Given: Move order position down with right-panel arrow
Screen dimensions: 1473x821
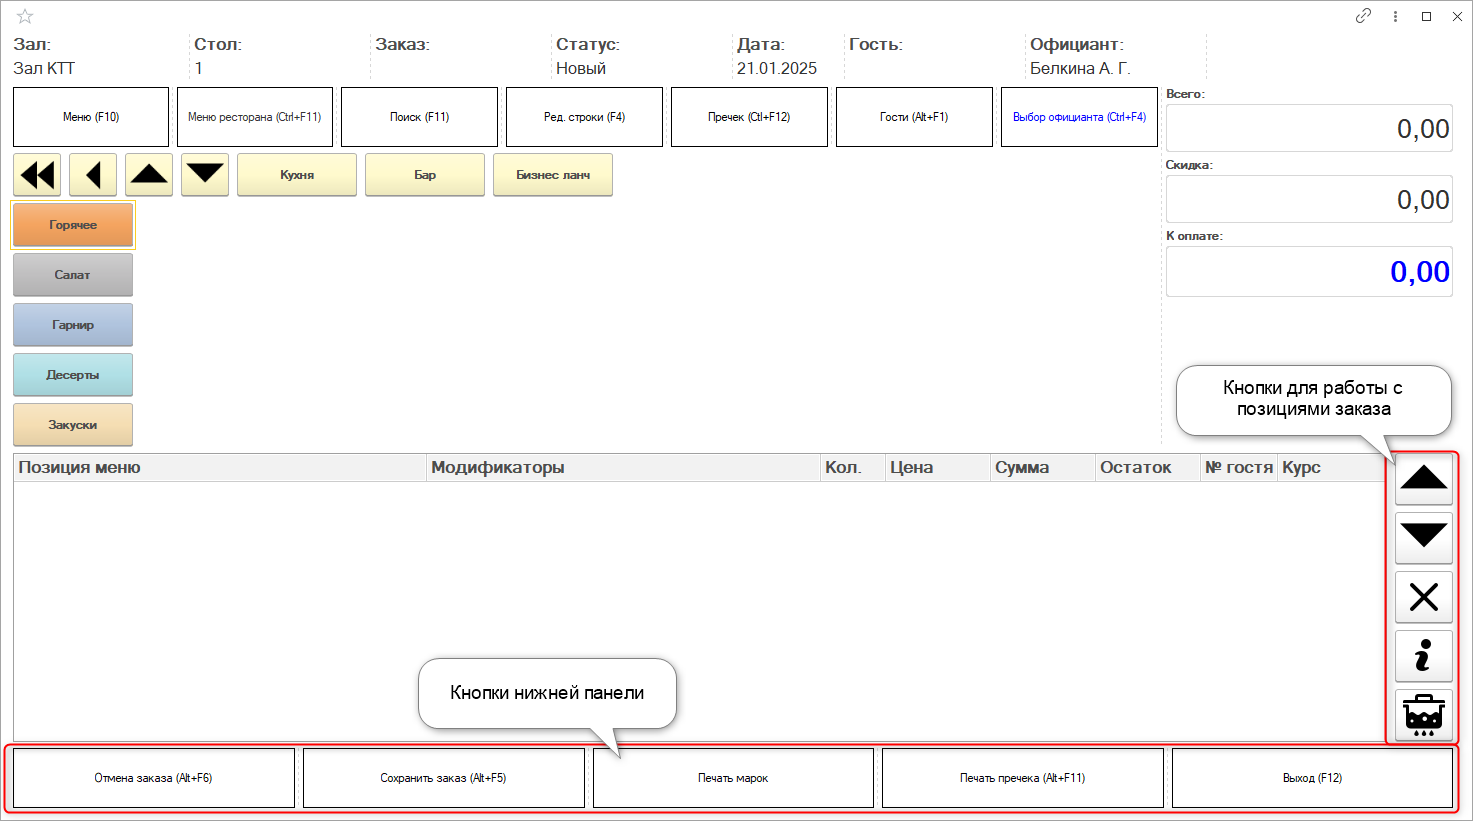Looking at the screenshot, I should (x=1423, y=538).
